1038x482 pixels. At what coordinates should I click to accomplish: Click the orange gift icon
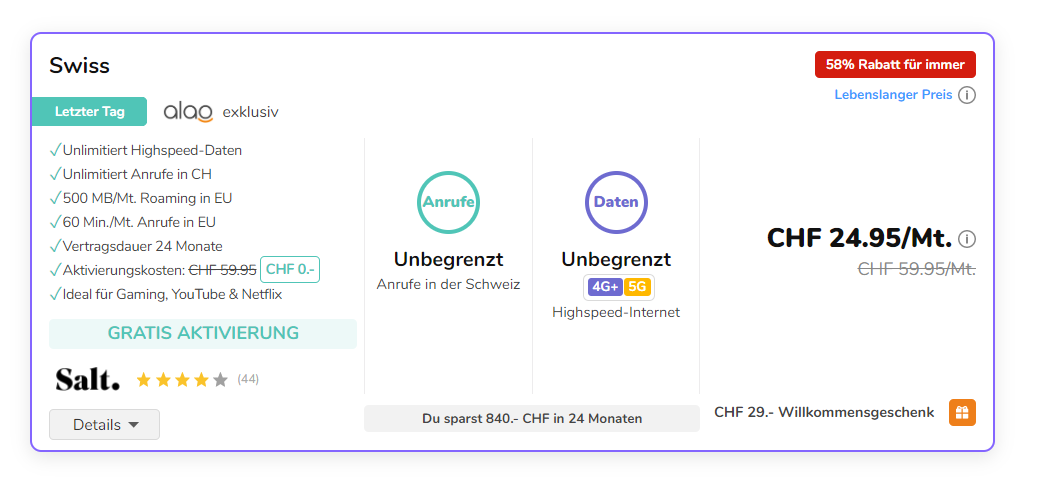(962, 412)
